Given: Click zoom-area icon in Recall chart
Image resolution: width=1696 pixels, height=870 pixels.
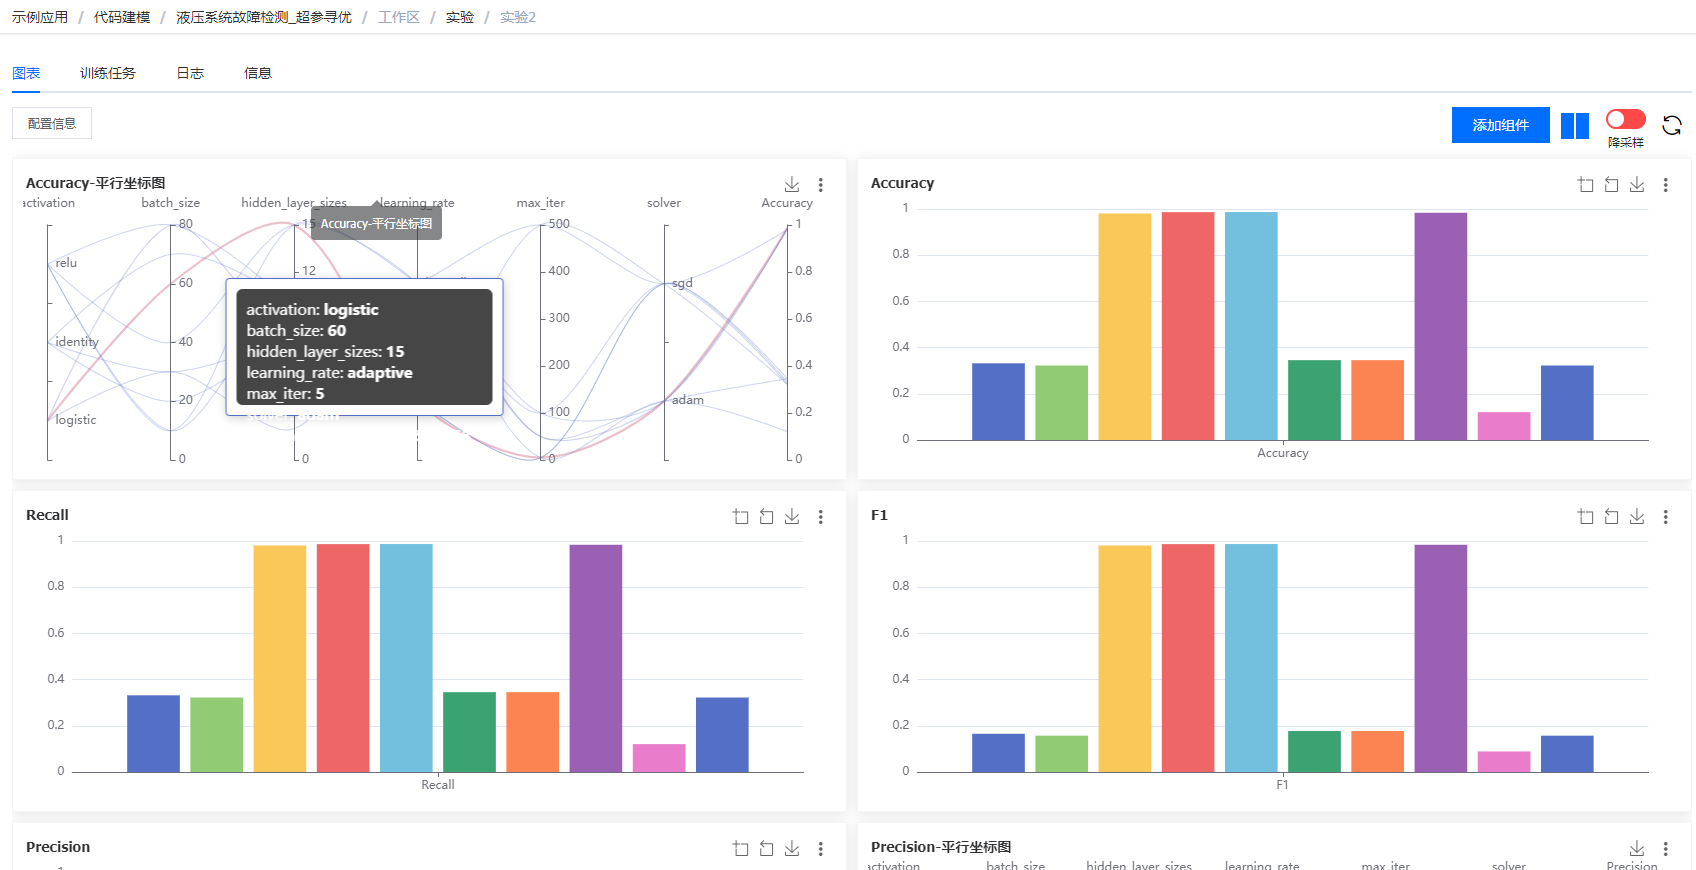Looking at the screenshot, I should pos(741,517).
